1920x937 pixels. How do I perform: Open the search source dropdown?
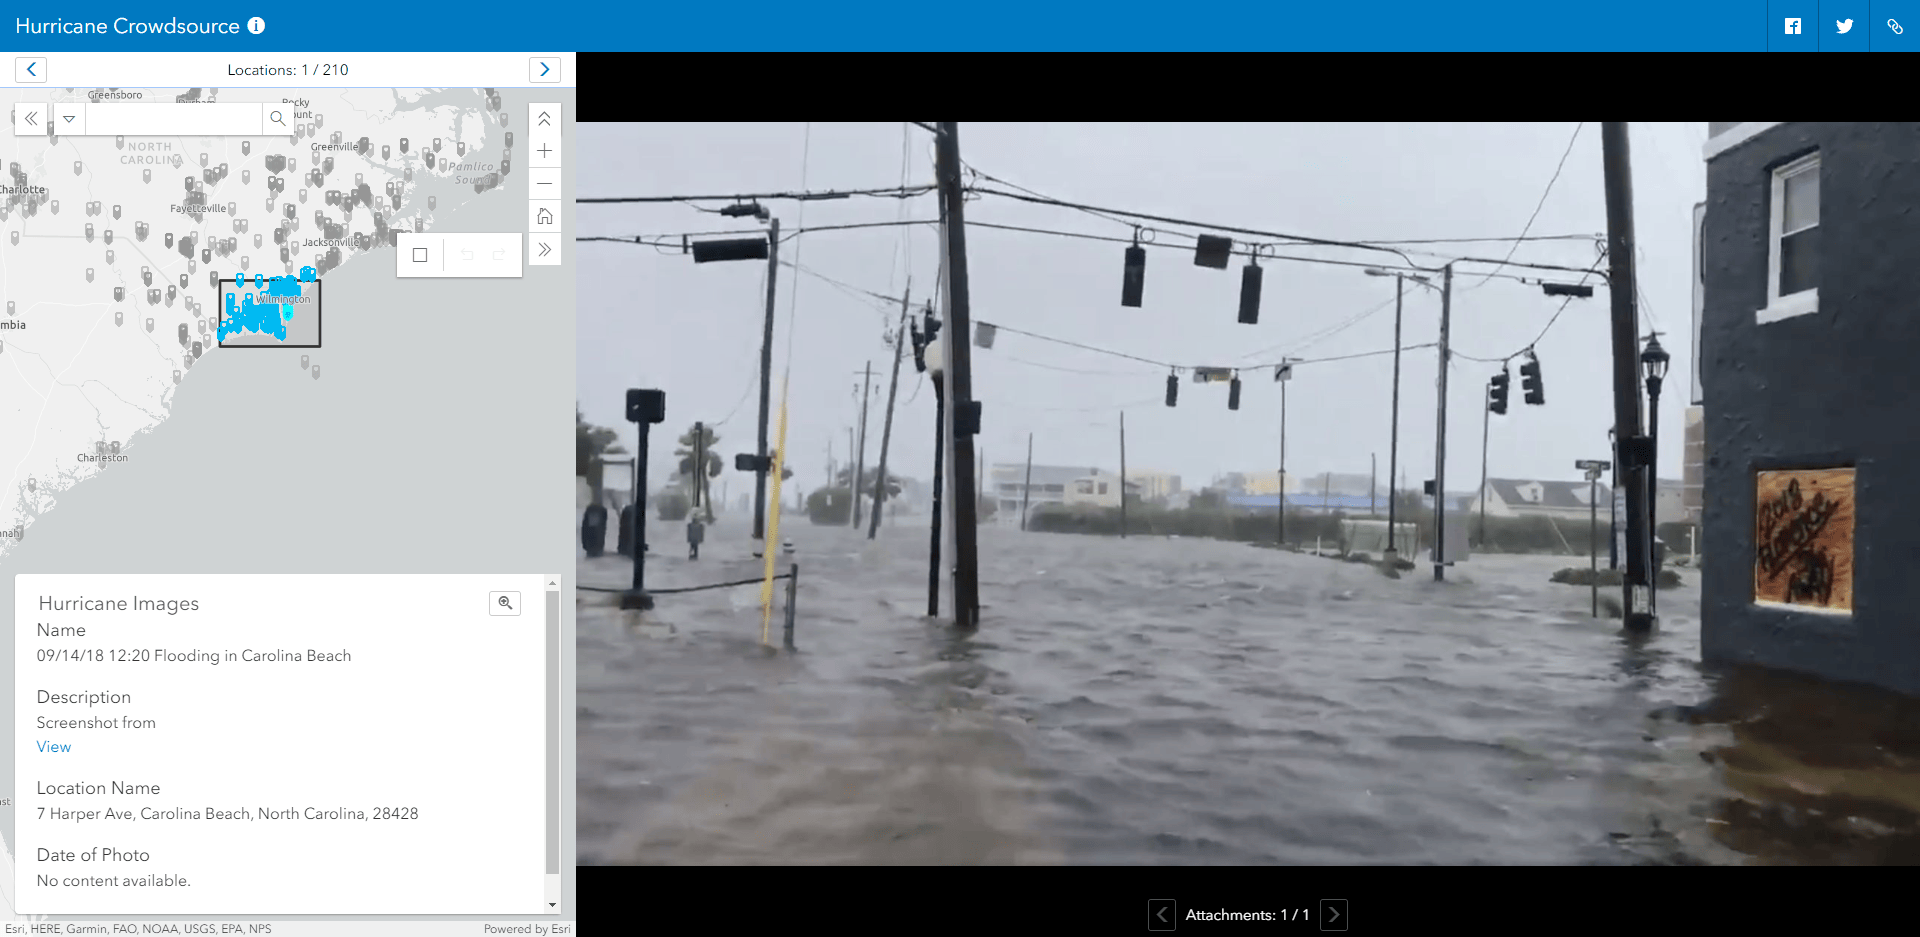click(68, 119)
